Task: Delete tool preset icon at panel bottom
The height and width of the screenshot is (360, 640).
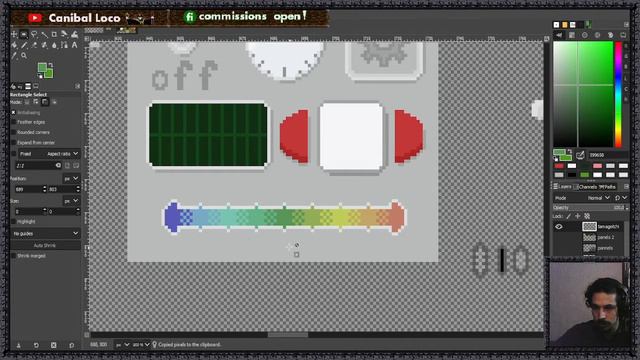Action: pos(53,345)
